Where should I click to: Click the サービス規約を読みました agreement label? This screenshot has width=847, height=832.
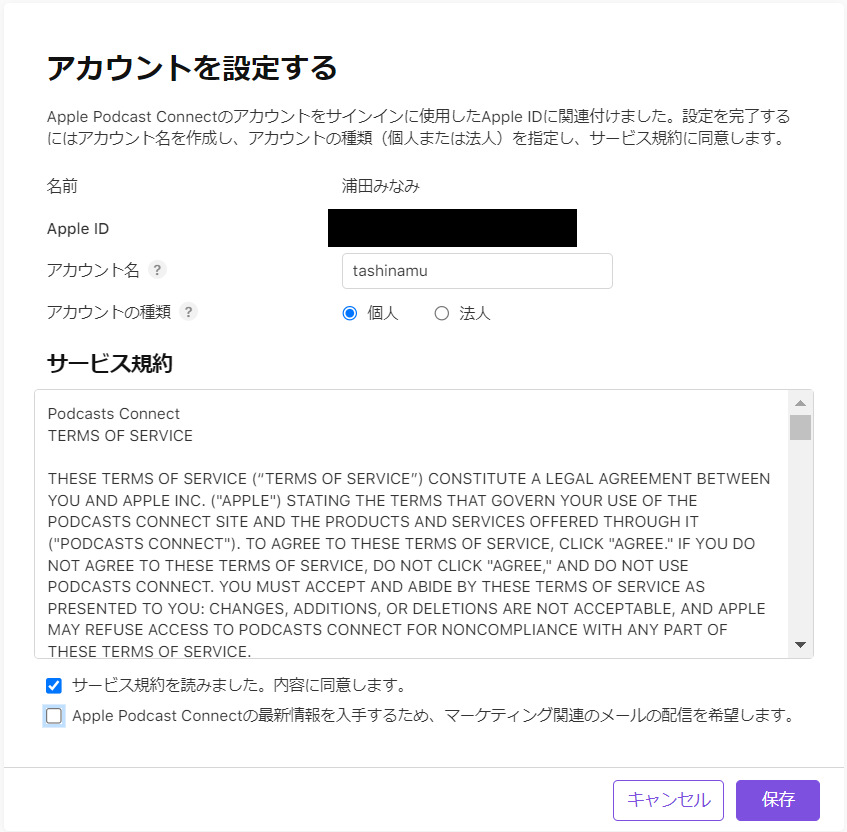click(x=239, y=685)
